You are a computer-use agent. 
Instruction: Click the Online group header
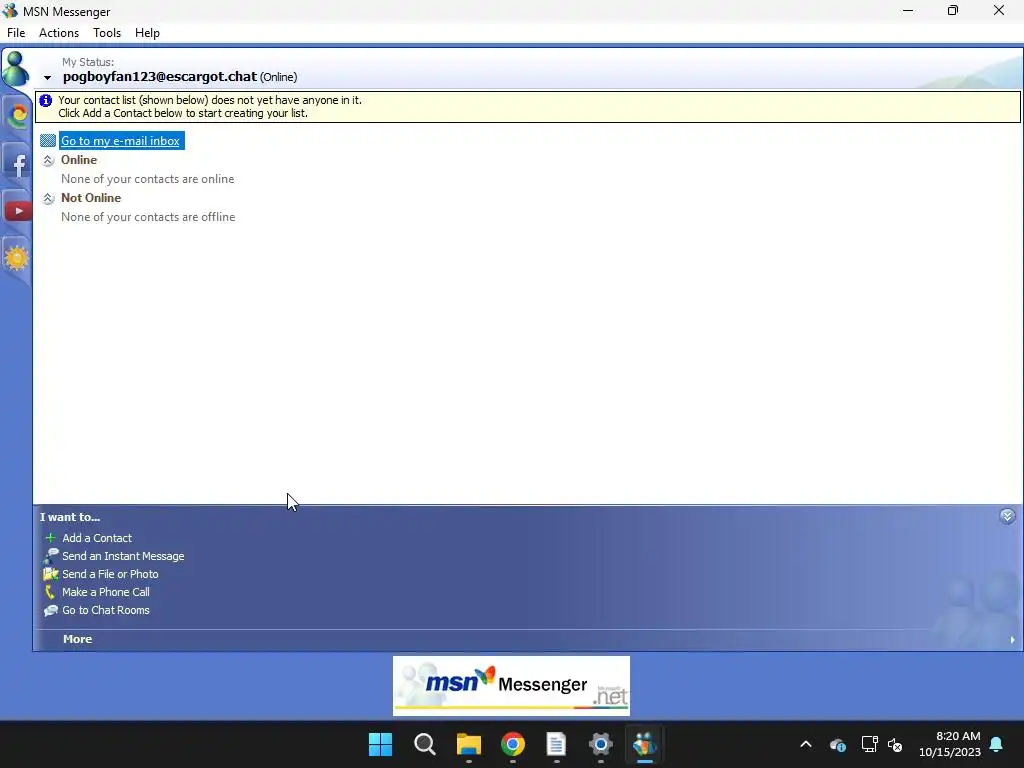click(x=79, y=160)
